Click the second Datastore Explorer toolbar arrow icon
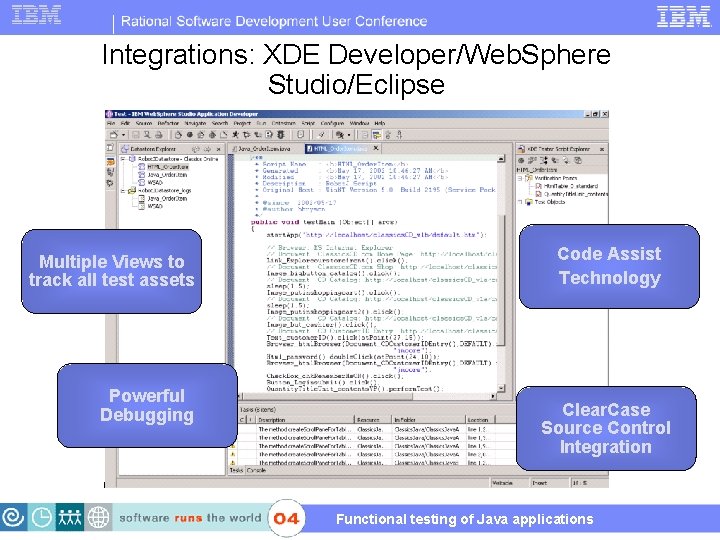 click(207, 149)
